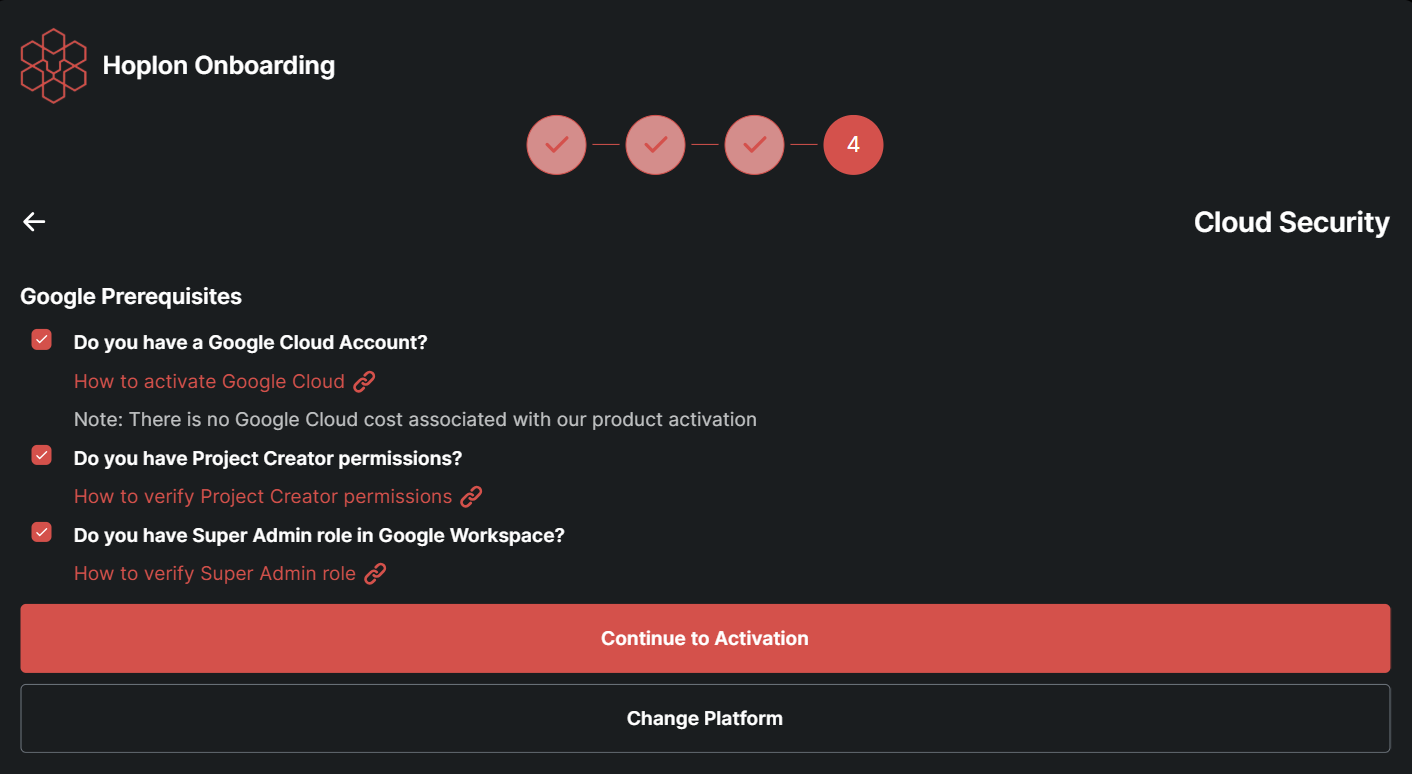The height and width of the screenshot is (774, 1412).
Task: Click the Google Prerequisites section heading
Action: pos(131,296)
